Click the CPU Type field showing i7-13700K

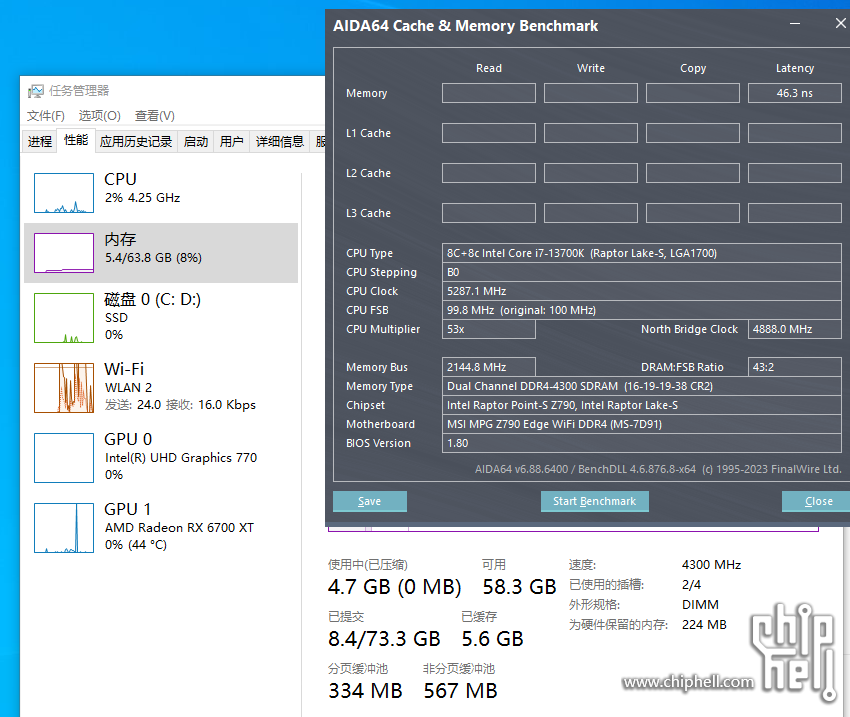coord(642,253)
